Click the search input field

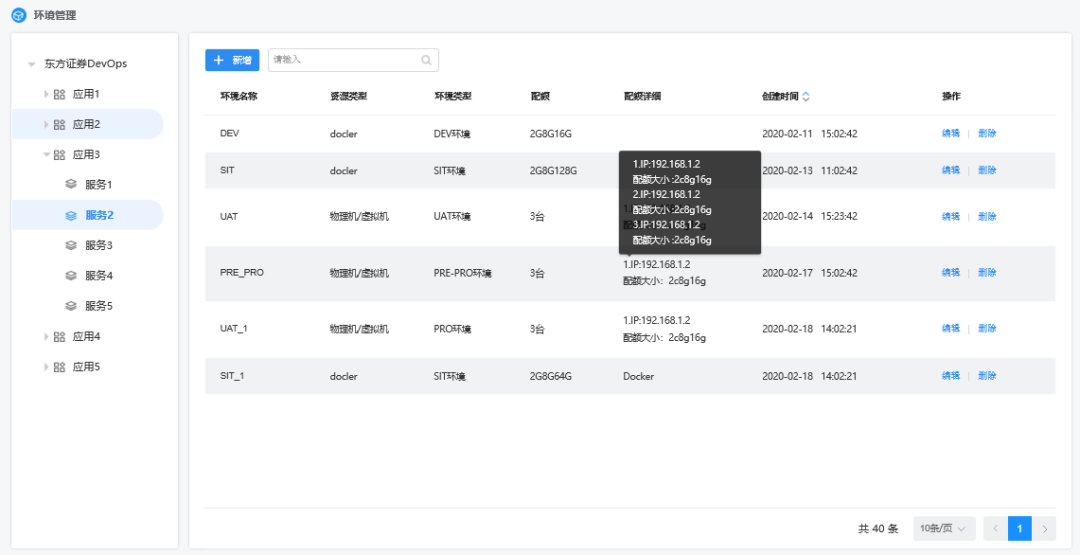(344, 60)
